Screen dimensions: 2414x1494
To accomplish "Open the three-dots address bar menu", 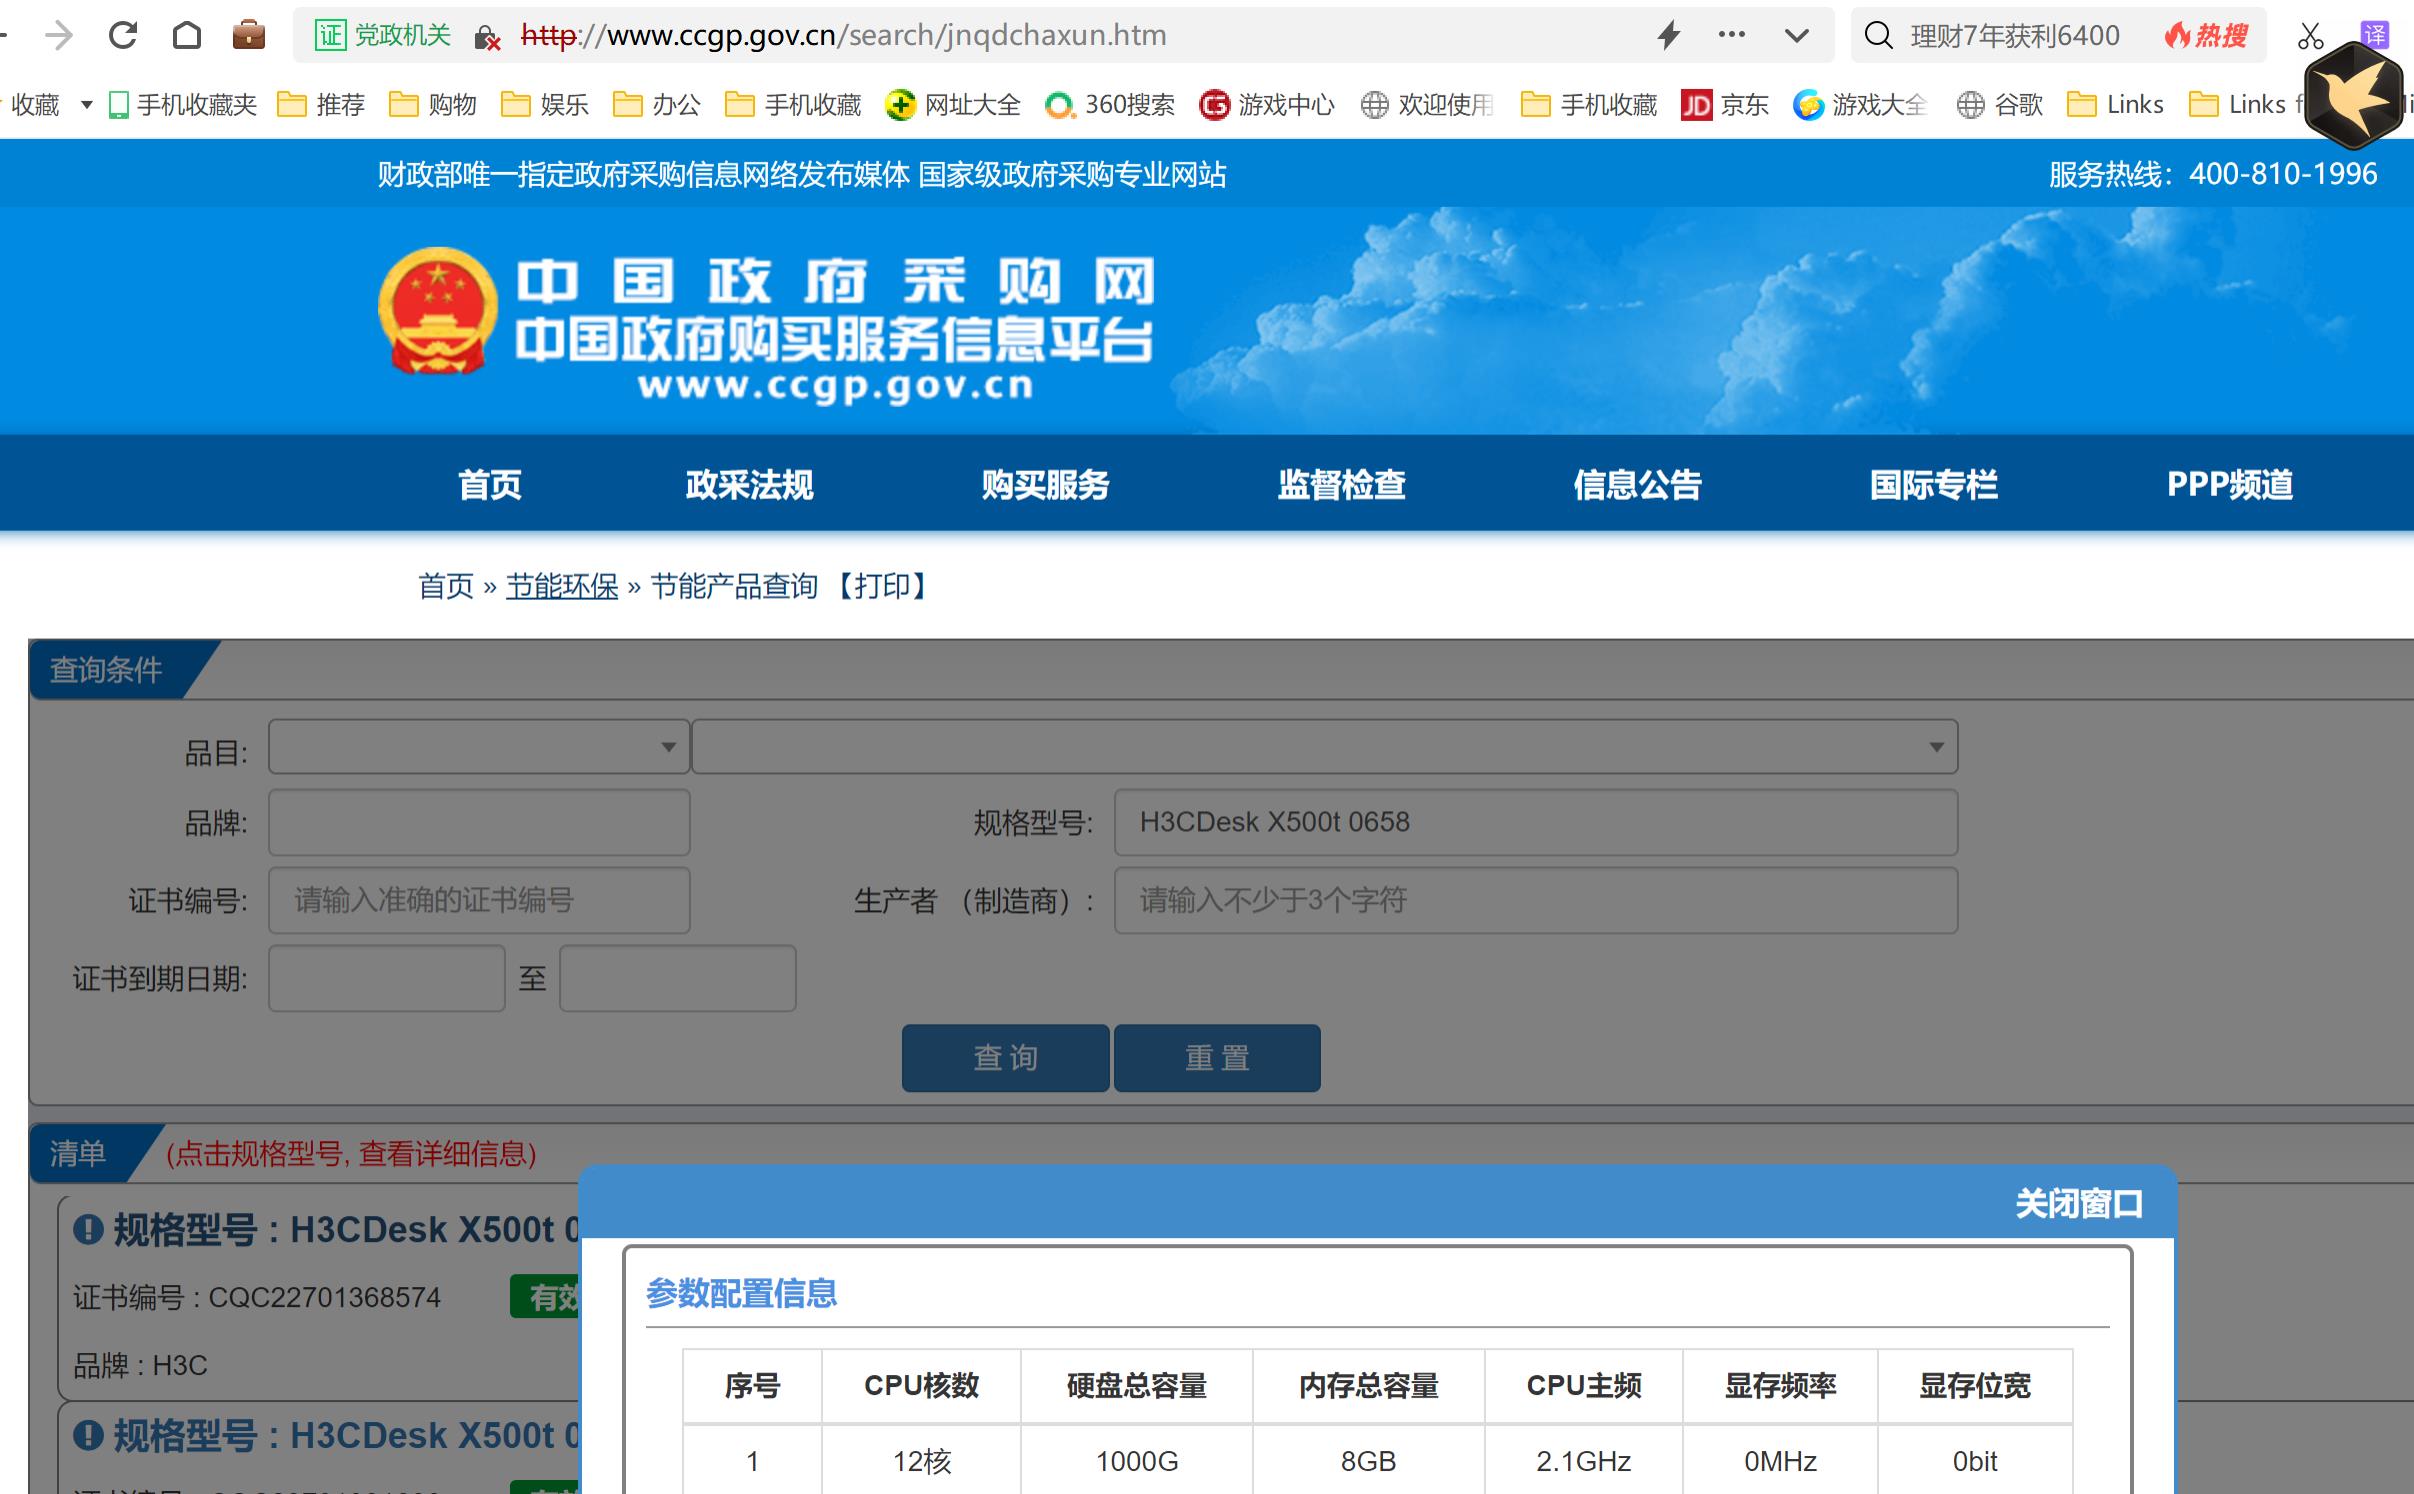I will (1731, 35).
